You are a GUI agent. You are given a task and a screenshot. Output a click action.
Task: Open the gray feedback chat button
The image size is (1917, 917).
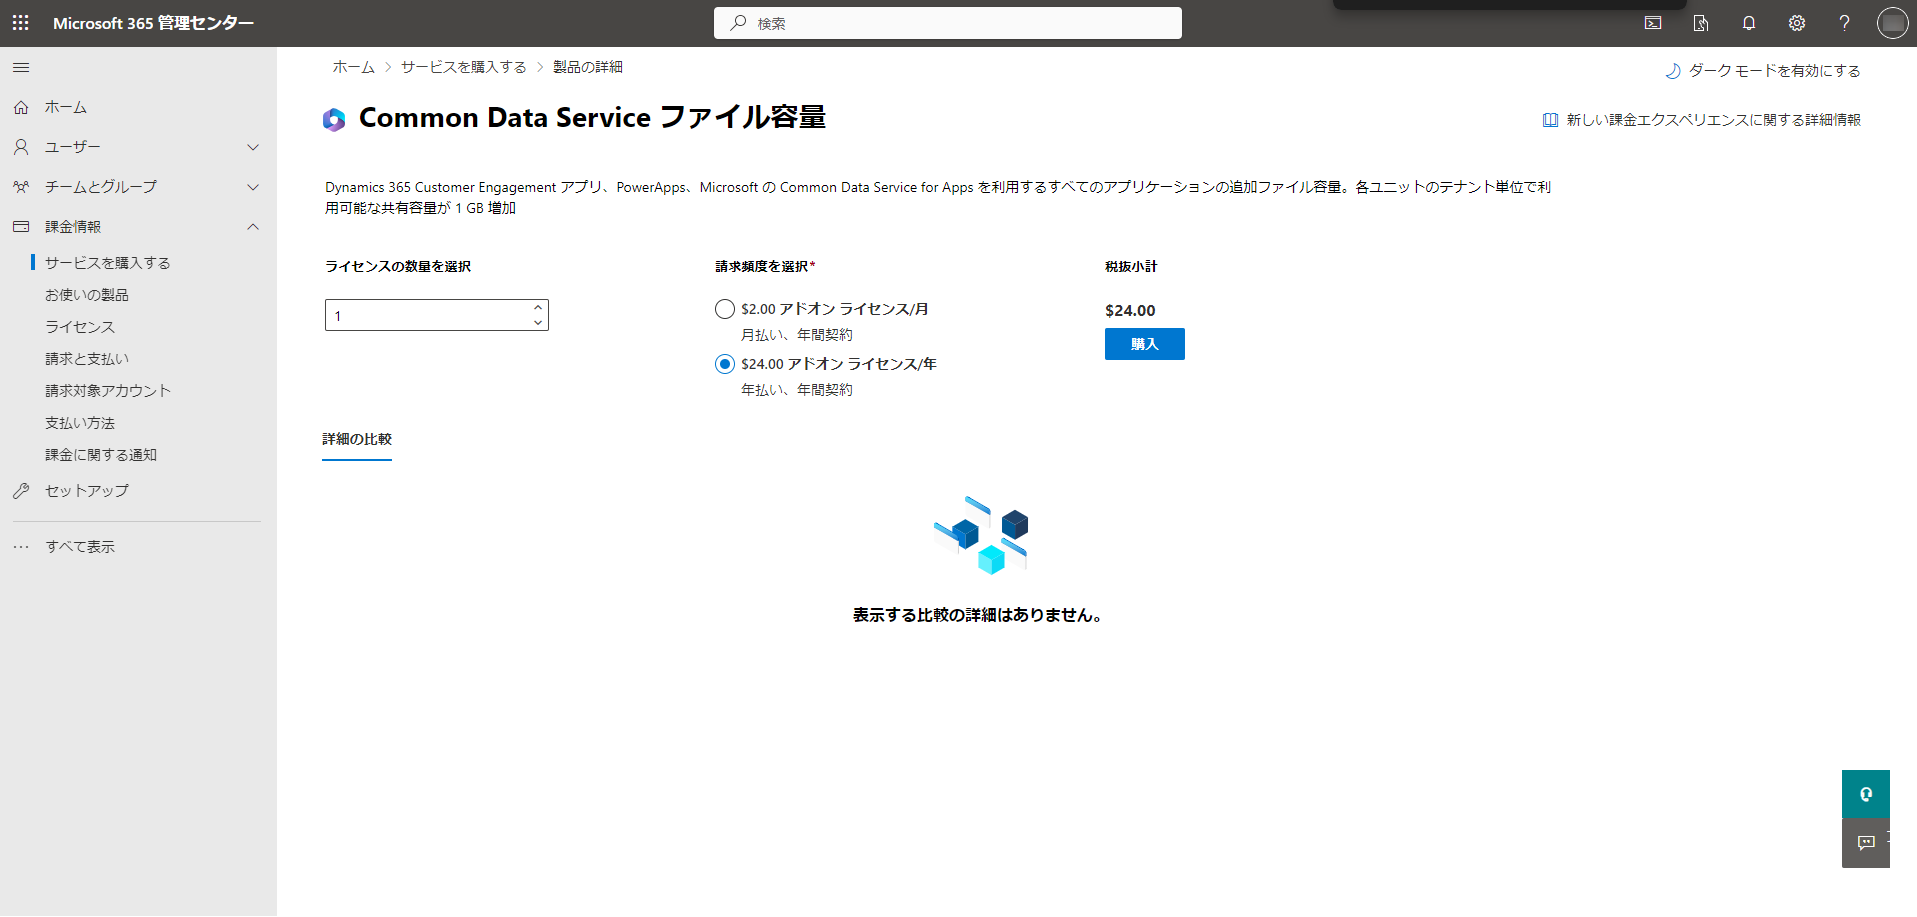click(1866, 843)
